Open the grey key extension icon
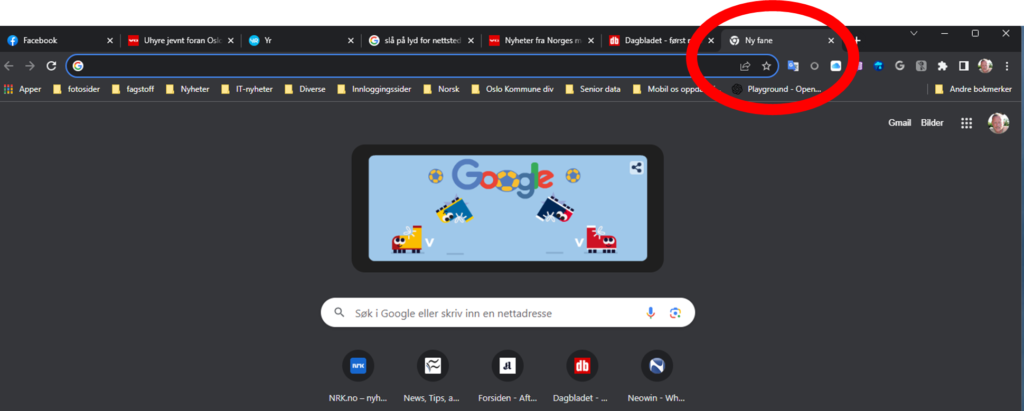 (921, 66)
